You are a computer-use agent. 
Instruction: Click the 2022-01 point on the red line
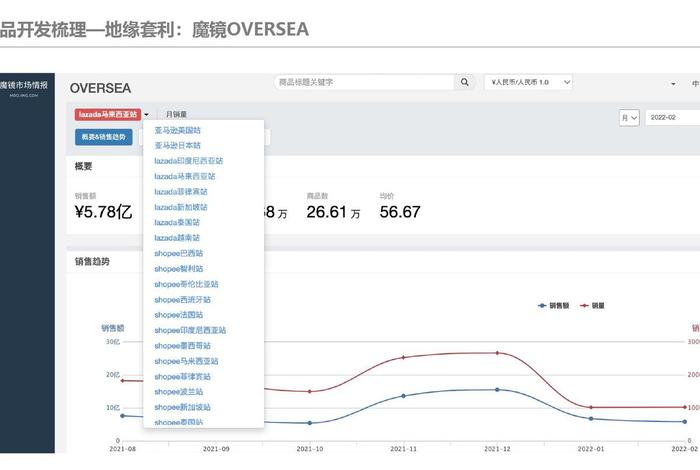point(591,408)
